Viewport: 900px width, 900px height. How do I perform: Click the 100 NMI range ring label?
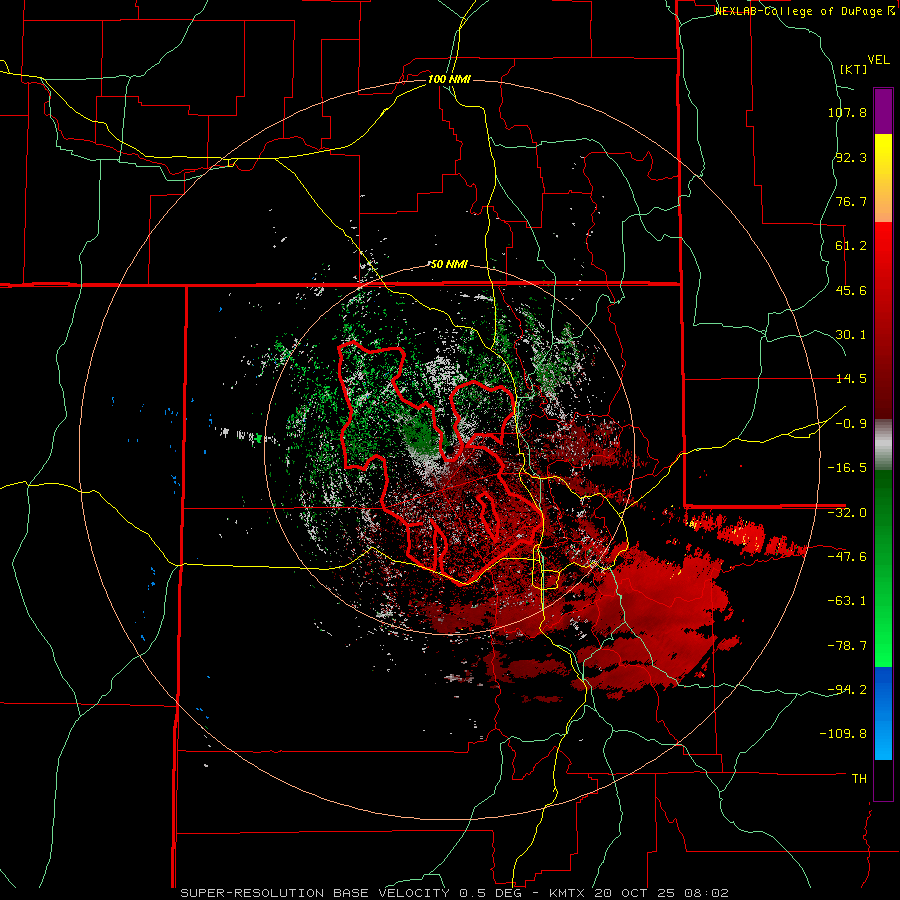tap(449, 79)
